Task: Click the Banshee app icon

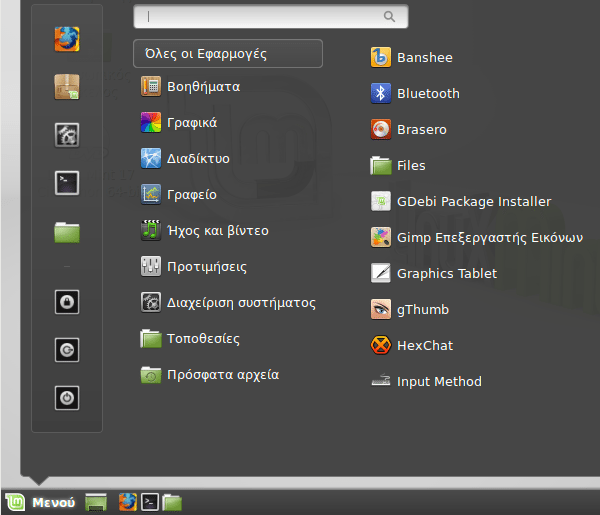Action: pyautogui.click(x=381, y=57)
